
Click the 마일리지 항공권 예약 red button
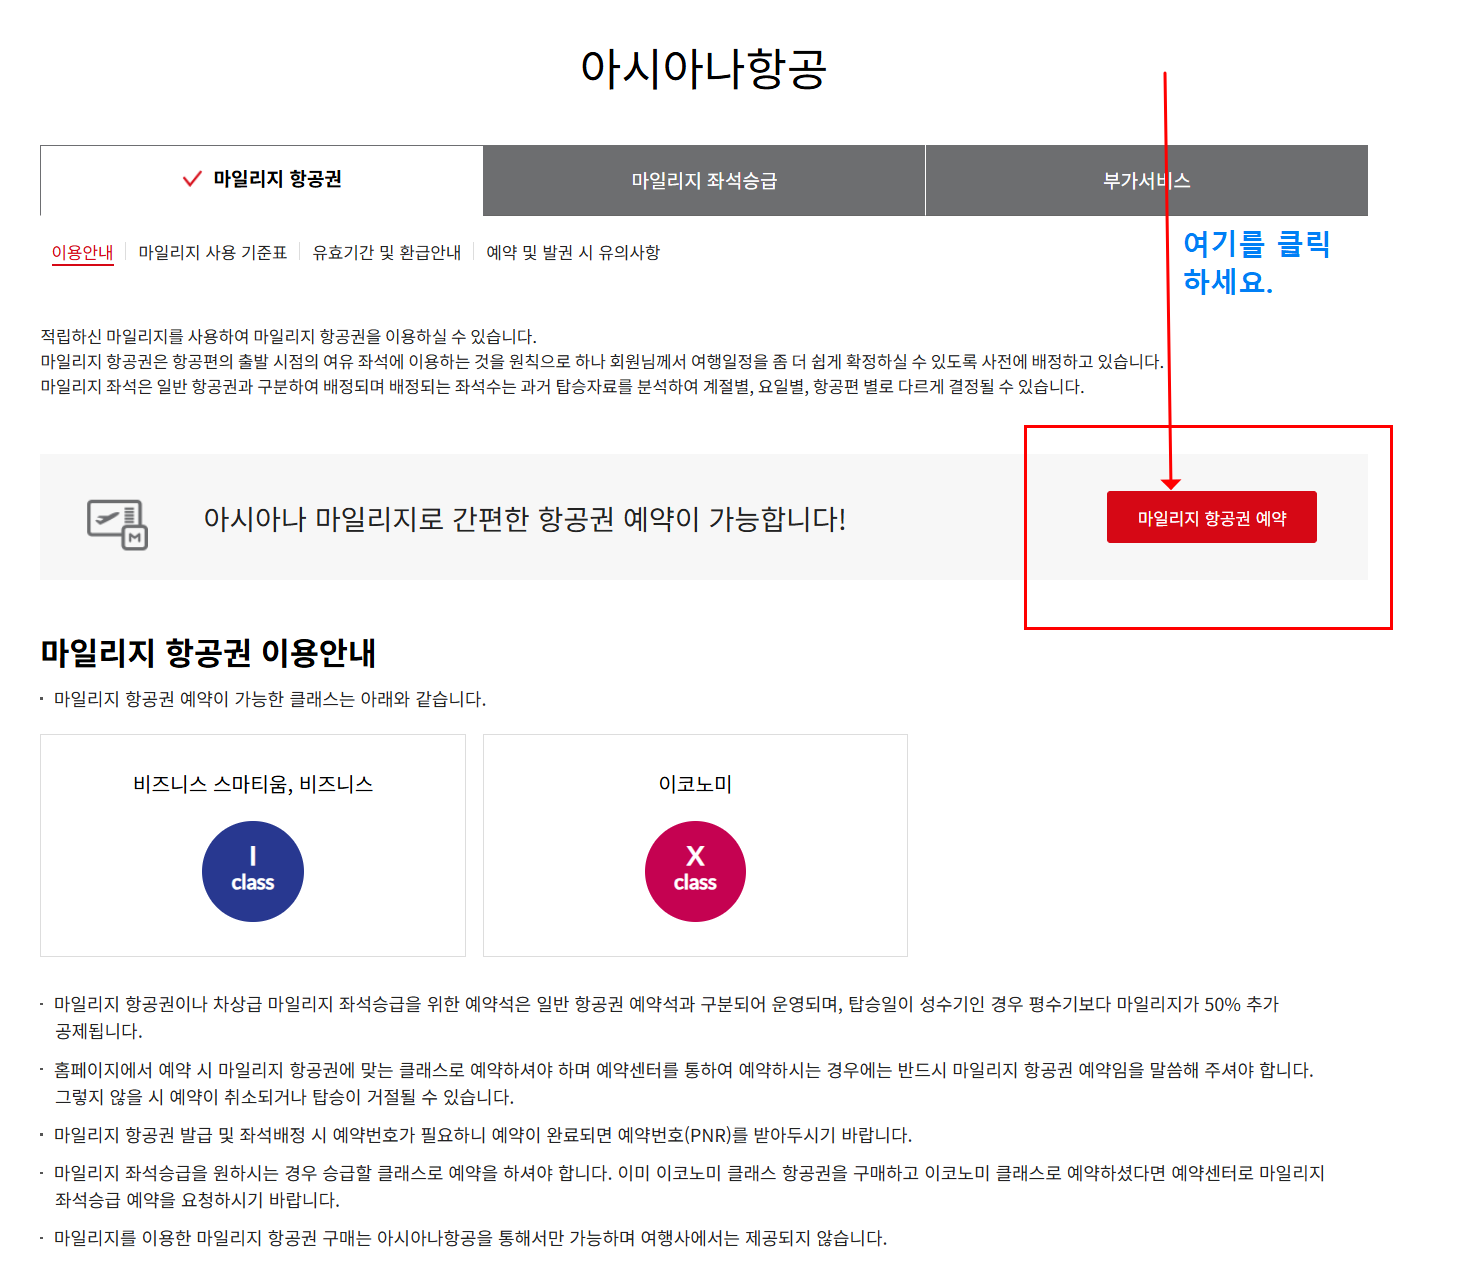point(1212,517)
